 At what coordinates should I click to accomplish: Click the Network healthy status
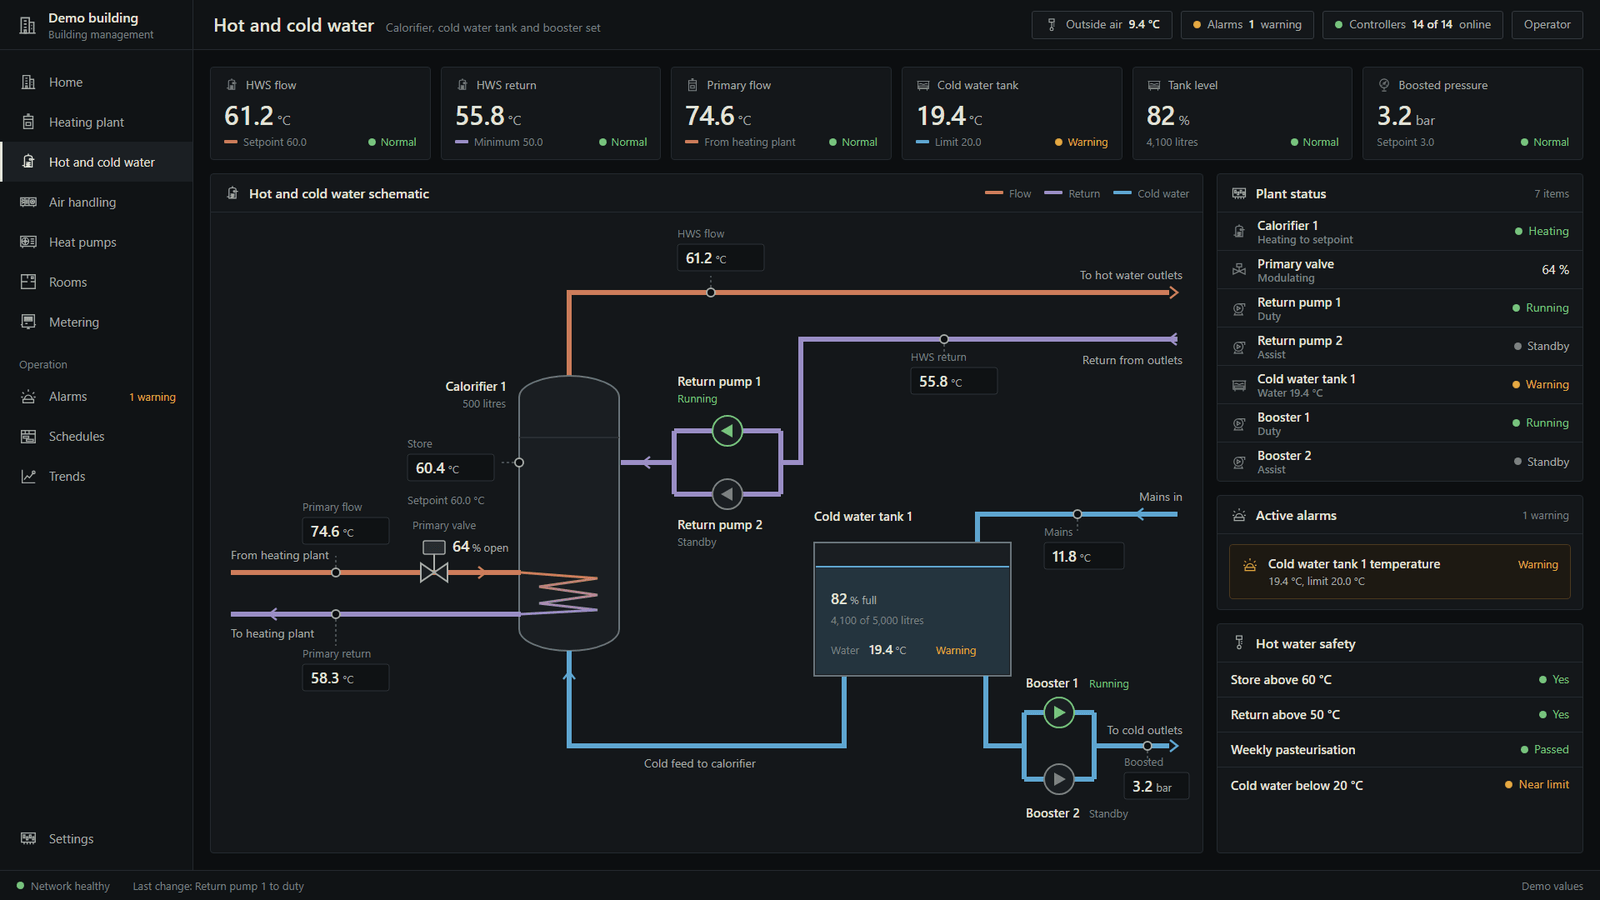63,886
